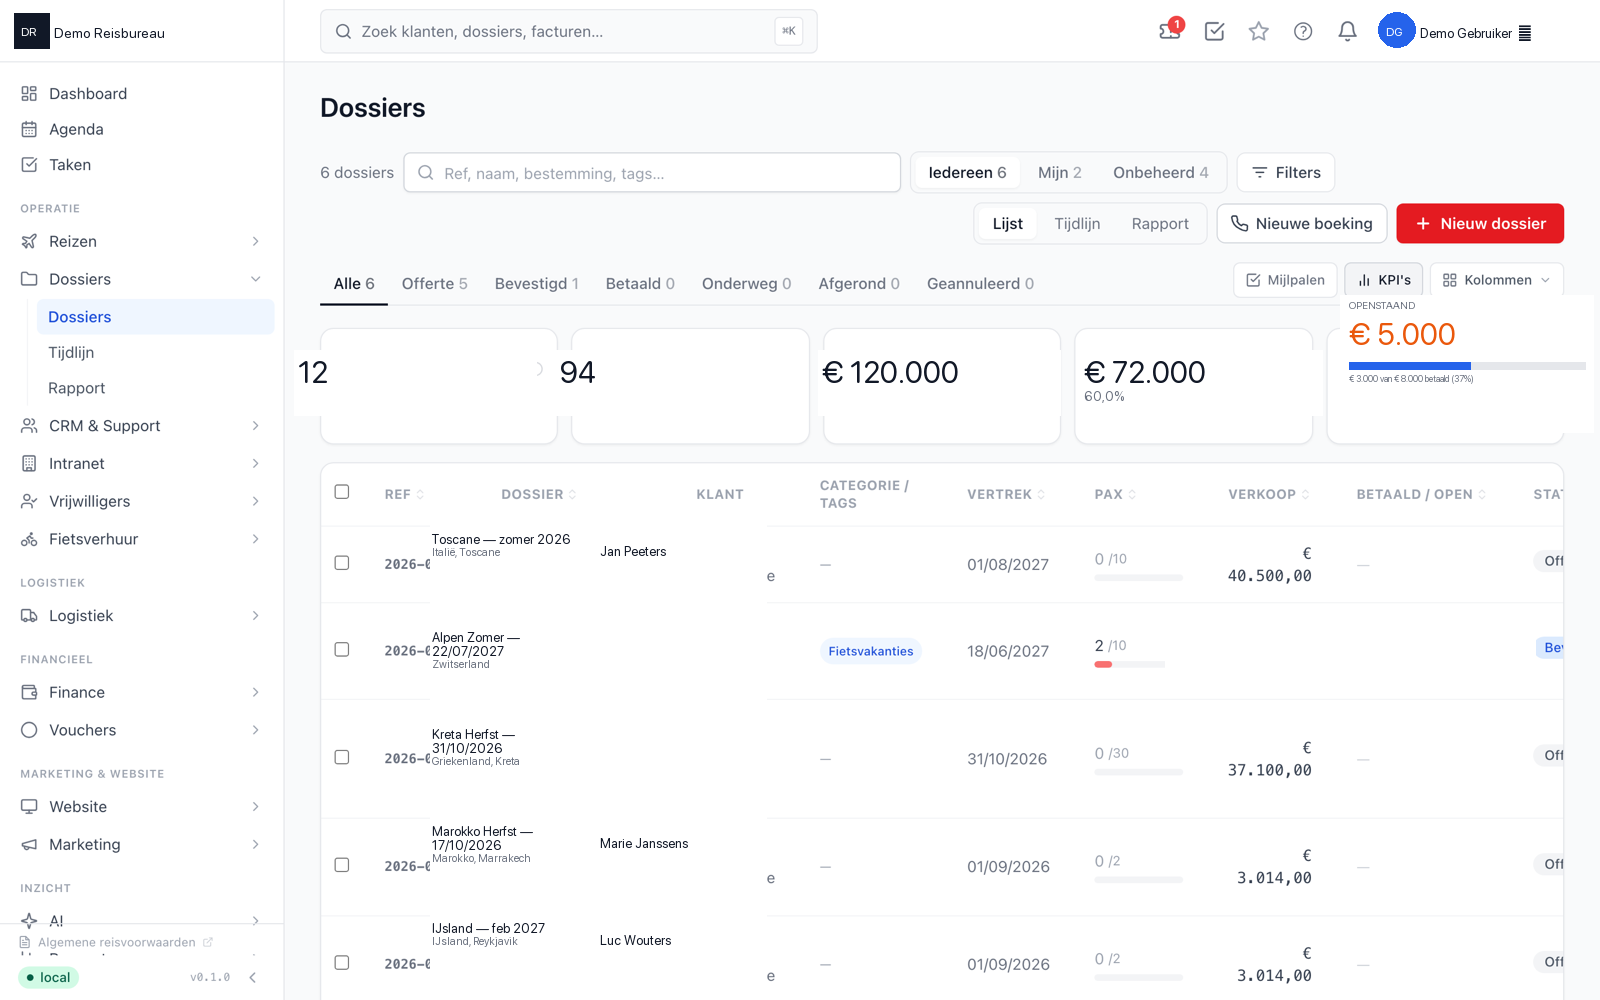Viewport: 1600px width, 1000px height.
Task: Open the inbox icon with red badge
Action: point(1170,31)
